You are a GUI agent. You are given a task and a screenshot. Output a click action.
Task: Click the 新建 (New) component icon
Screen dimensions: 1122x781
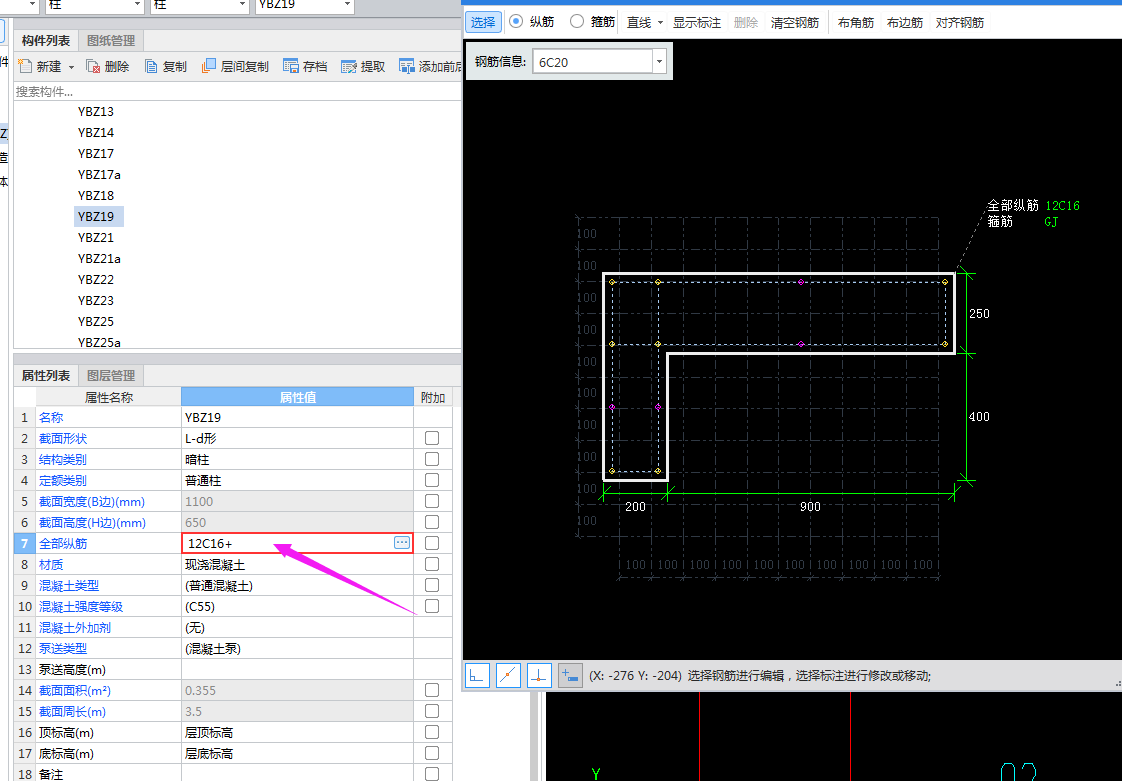coord(25,67)
